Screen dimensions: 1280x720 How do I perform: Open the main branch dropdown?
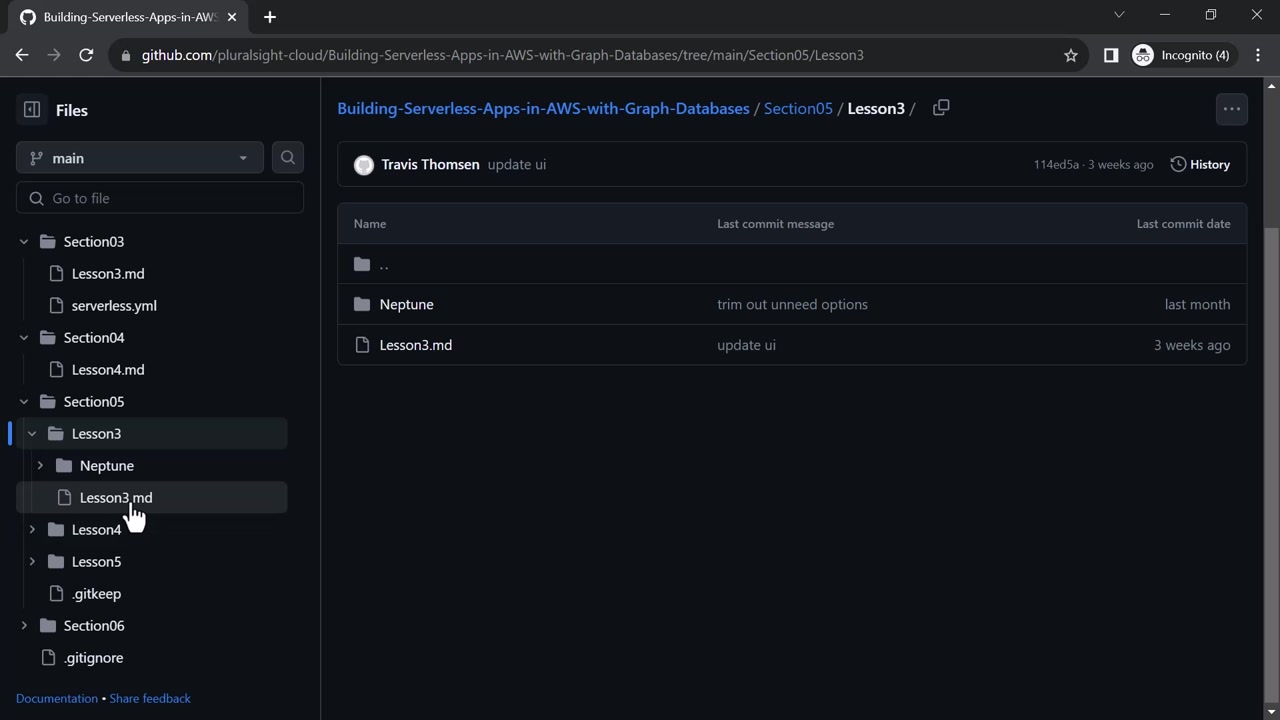(140, 158)
